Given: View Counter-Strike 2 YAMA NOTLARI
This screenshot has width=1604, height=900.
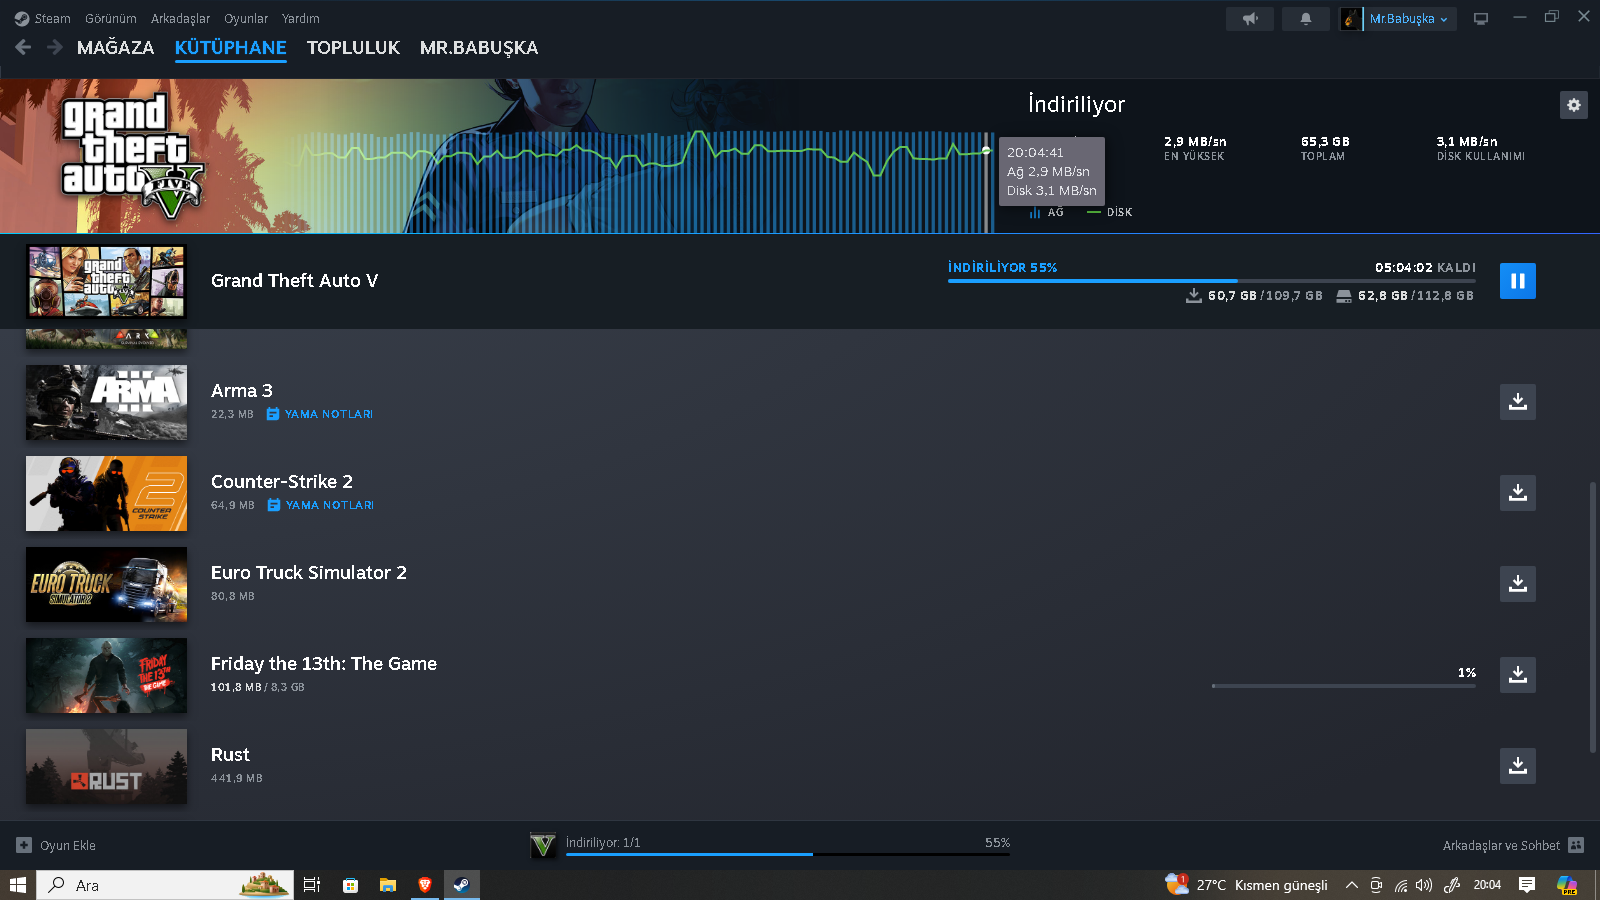Looking at the screenshot, I should point(321,505).
